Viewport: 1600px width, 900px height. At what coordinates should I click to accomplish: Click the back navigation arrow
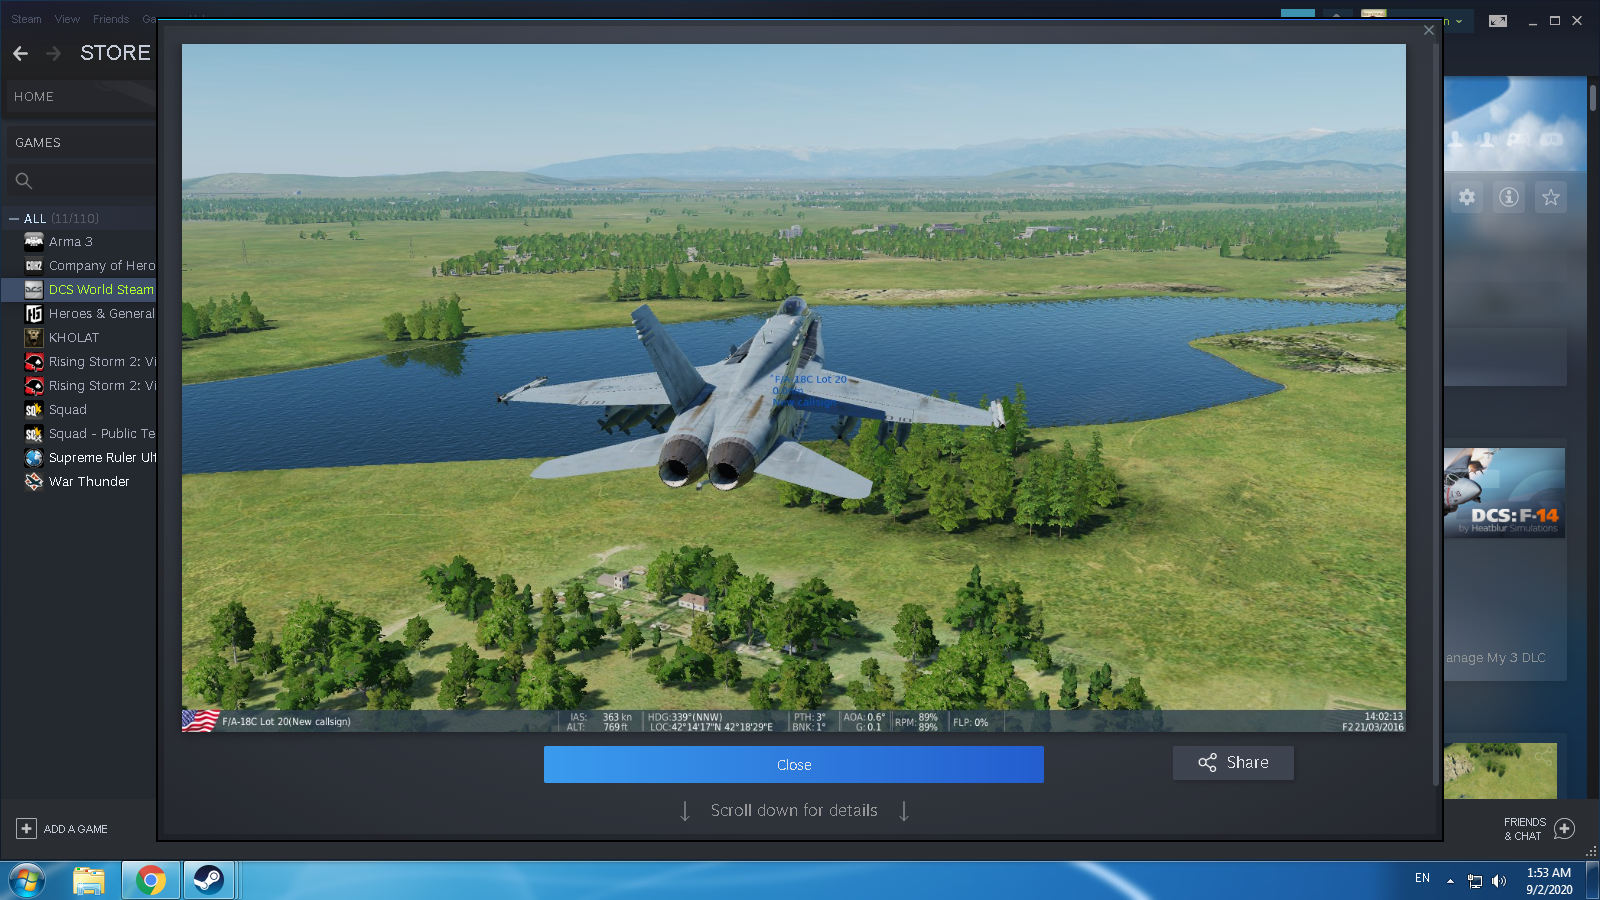[x=21, y=53]
